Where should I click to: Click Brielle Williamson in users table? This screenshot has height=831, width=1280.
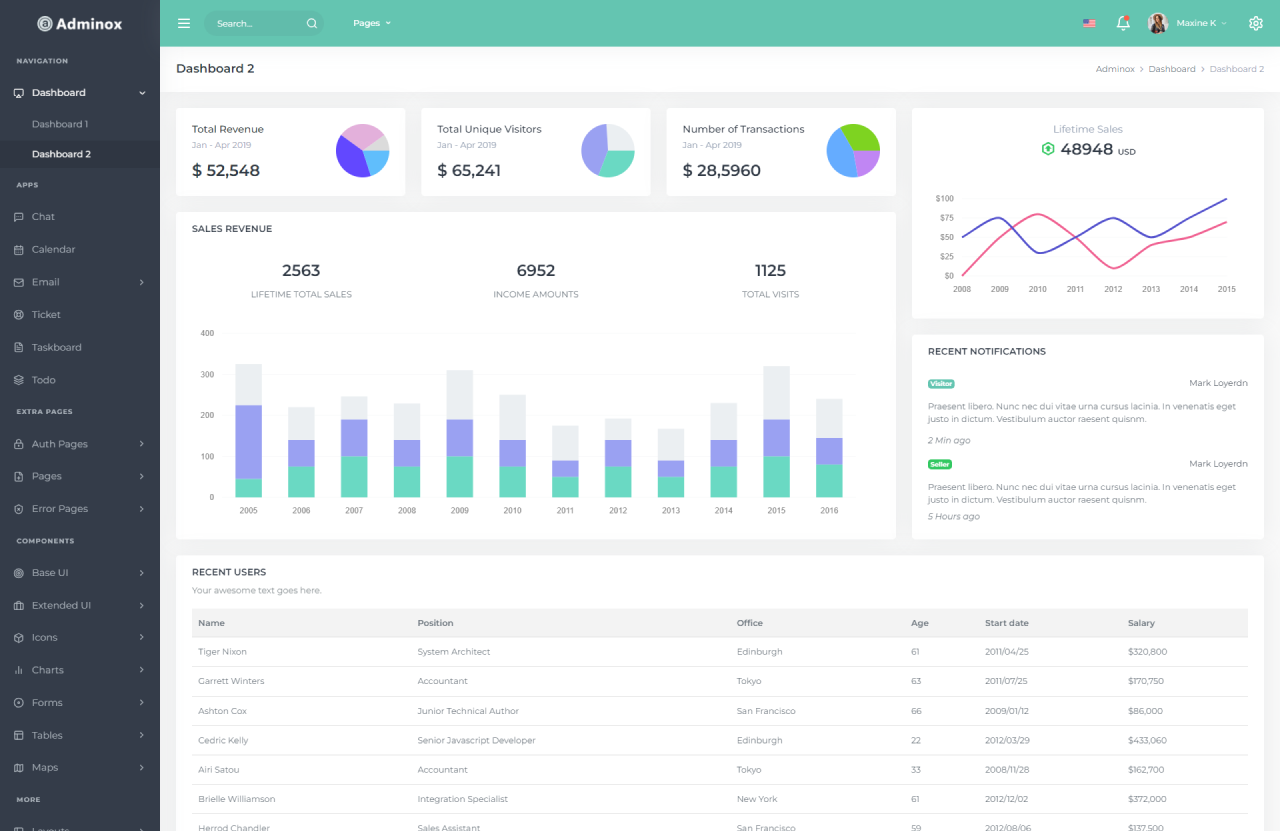pos(236,799)
